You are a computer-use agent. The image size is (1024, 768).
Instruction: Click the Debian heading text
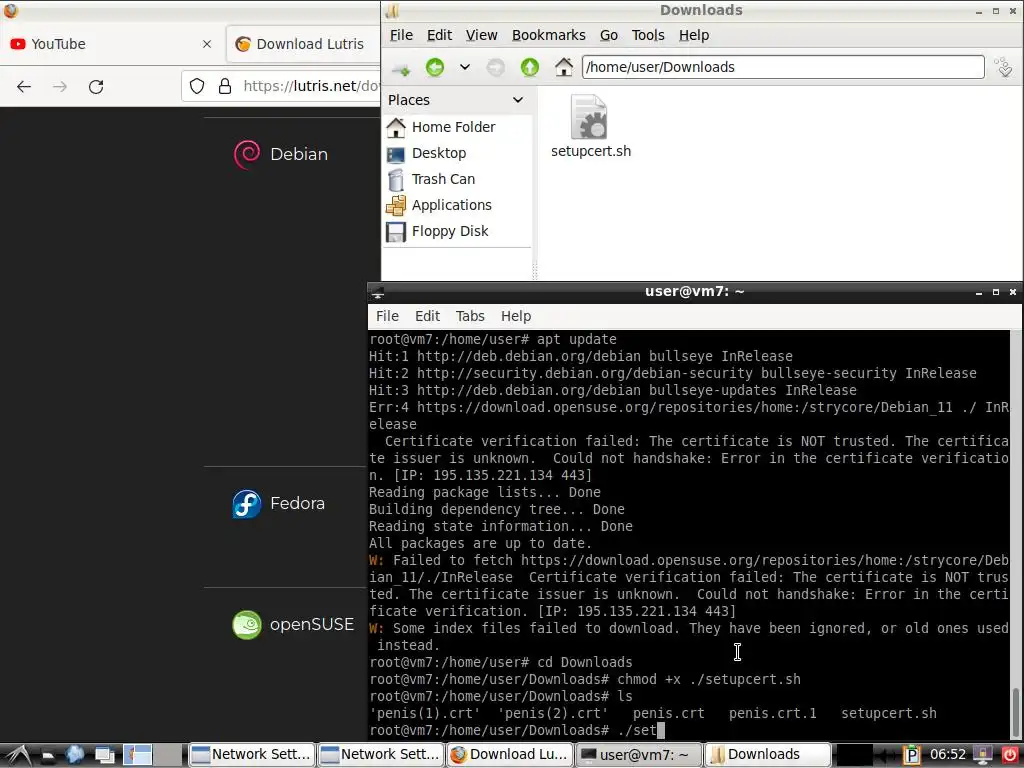299,154
